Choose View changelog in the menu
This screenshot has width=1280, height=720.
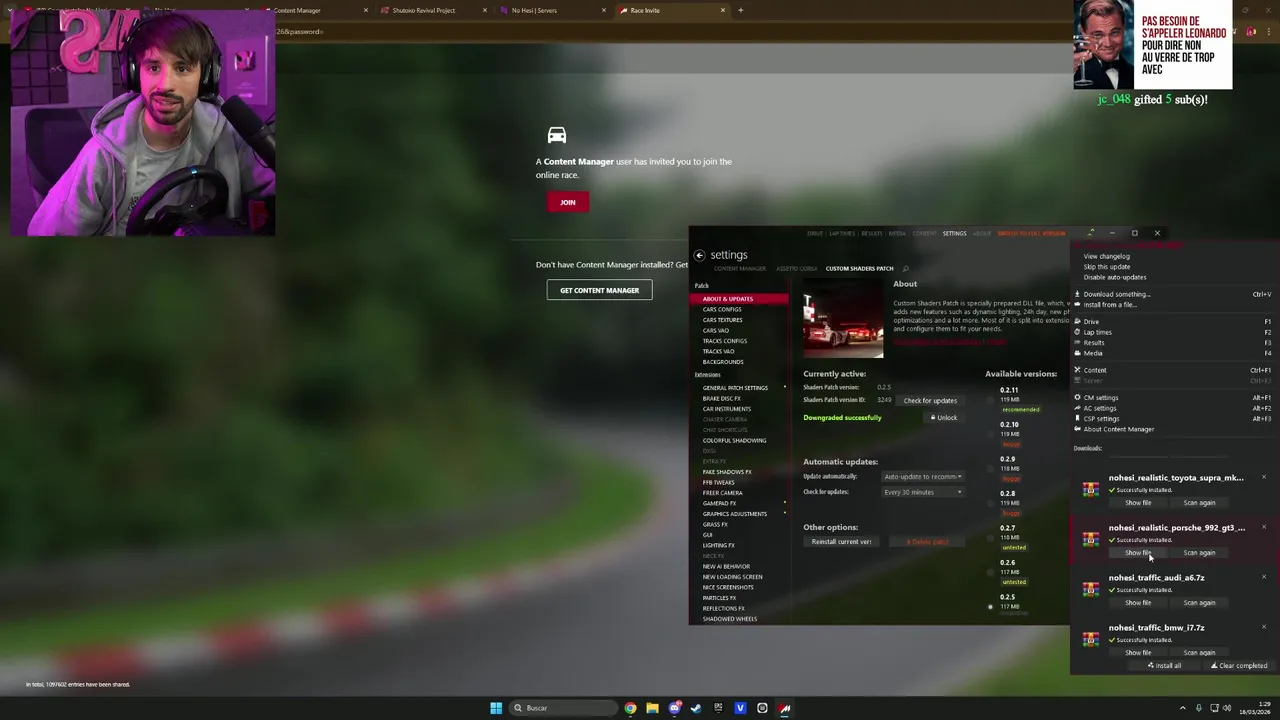pos(1106,256)
